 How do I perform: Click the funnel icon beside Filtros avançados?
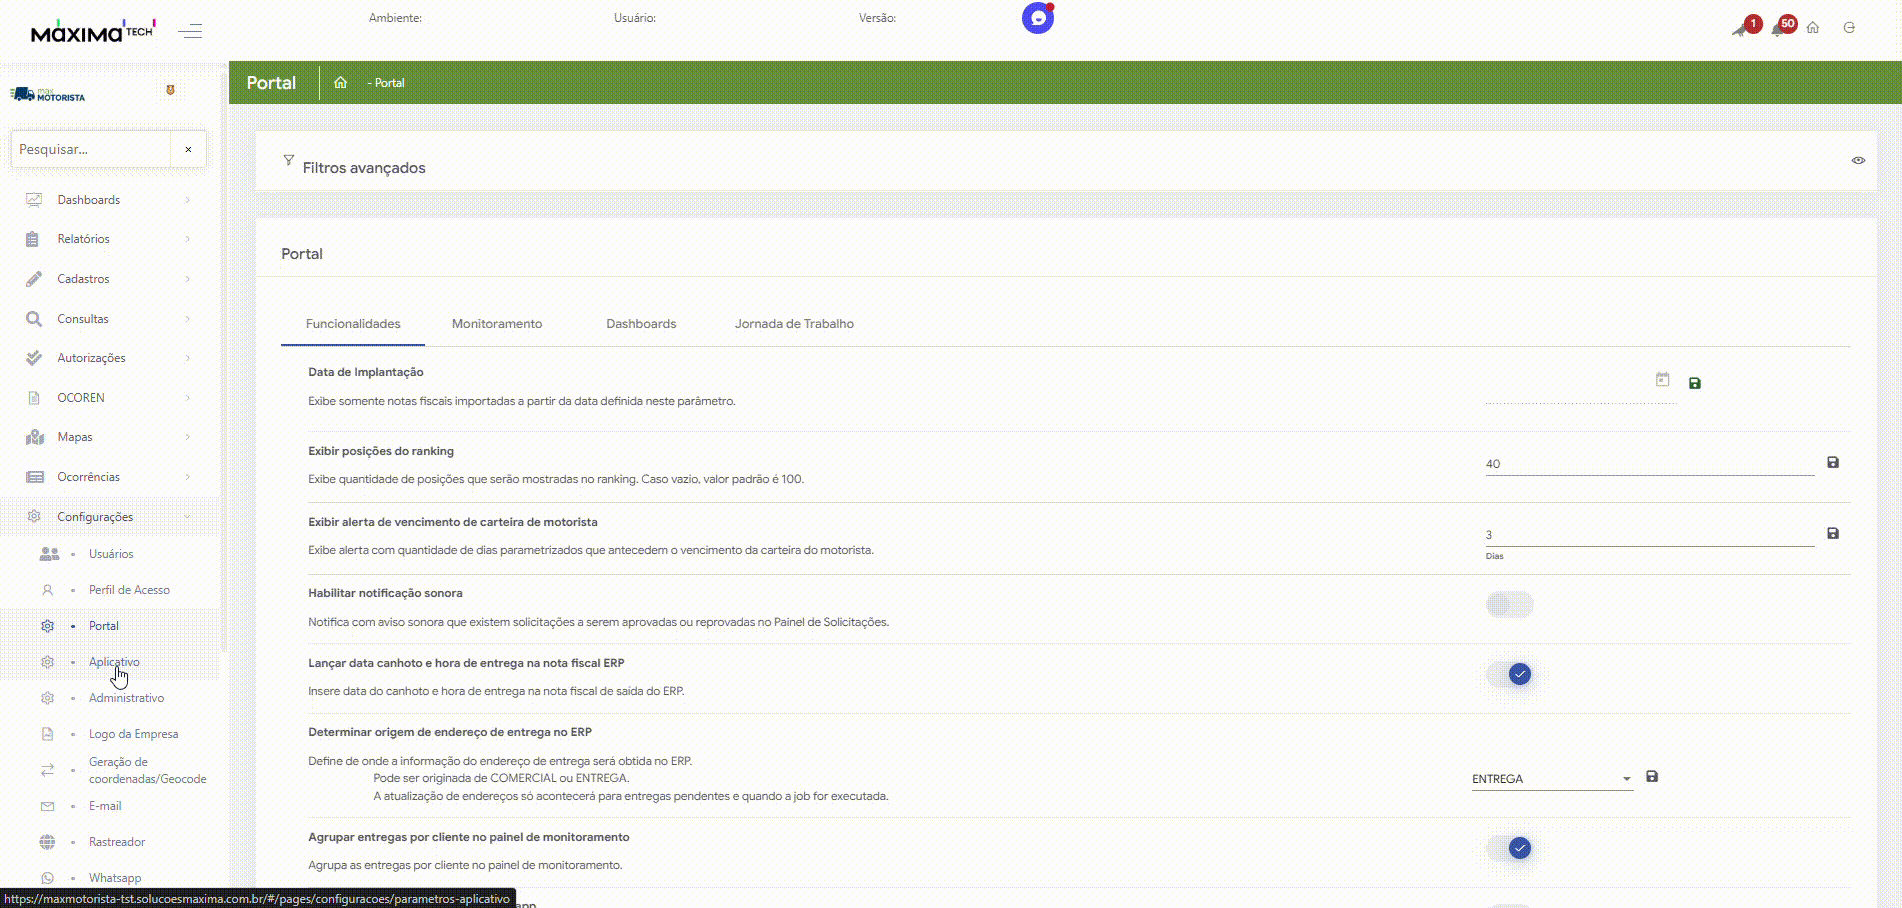[289, 160]
